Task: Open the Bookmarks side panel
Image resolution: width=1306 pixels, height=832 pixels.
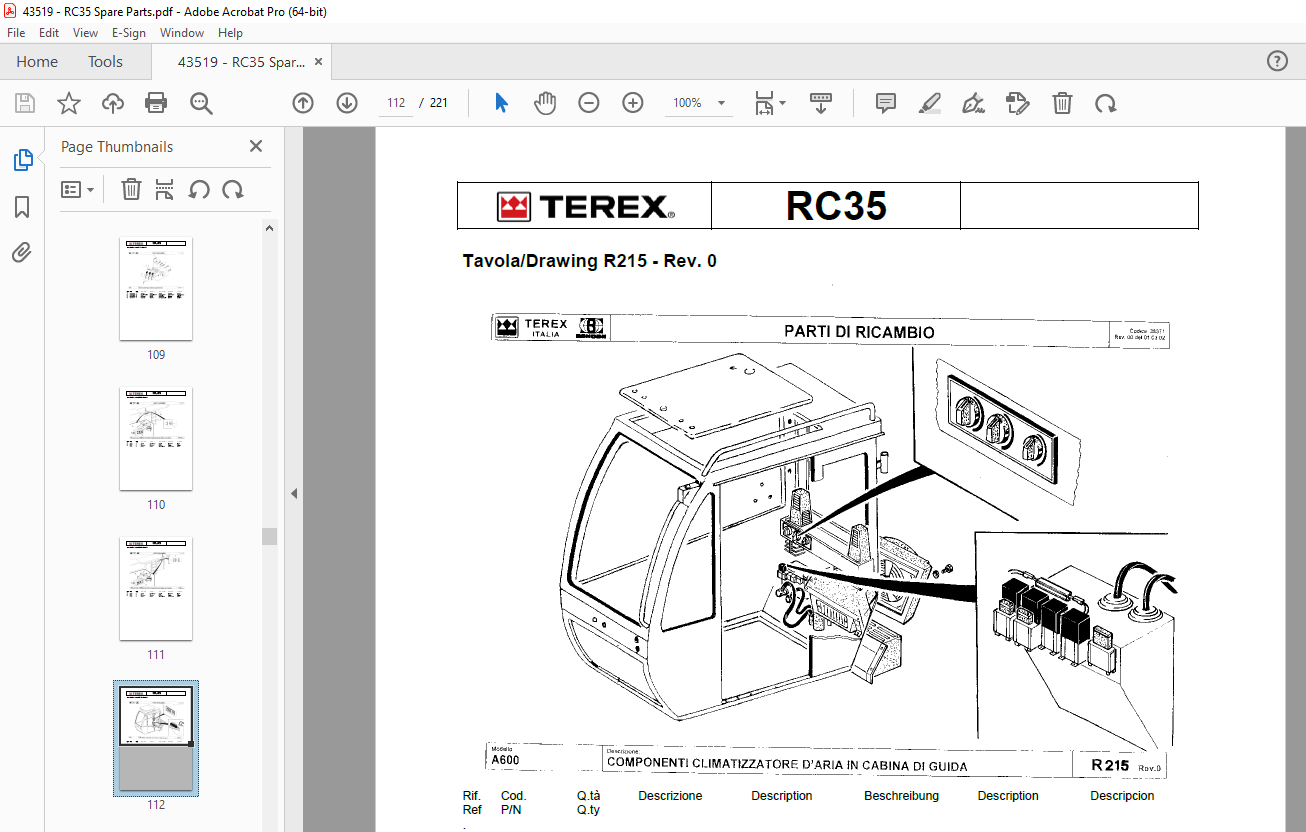Action: 22,207
